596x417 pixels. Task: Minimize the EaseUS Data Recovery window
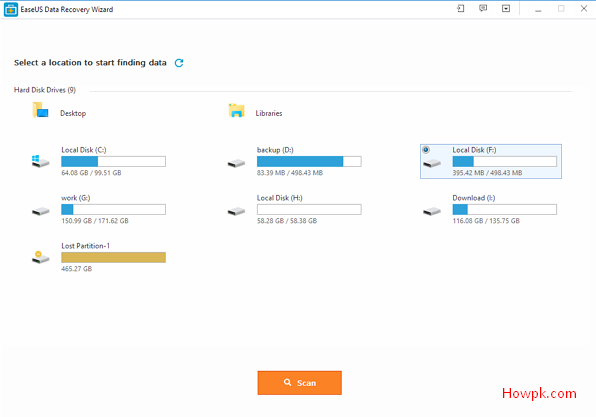[x=538, y=9]
